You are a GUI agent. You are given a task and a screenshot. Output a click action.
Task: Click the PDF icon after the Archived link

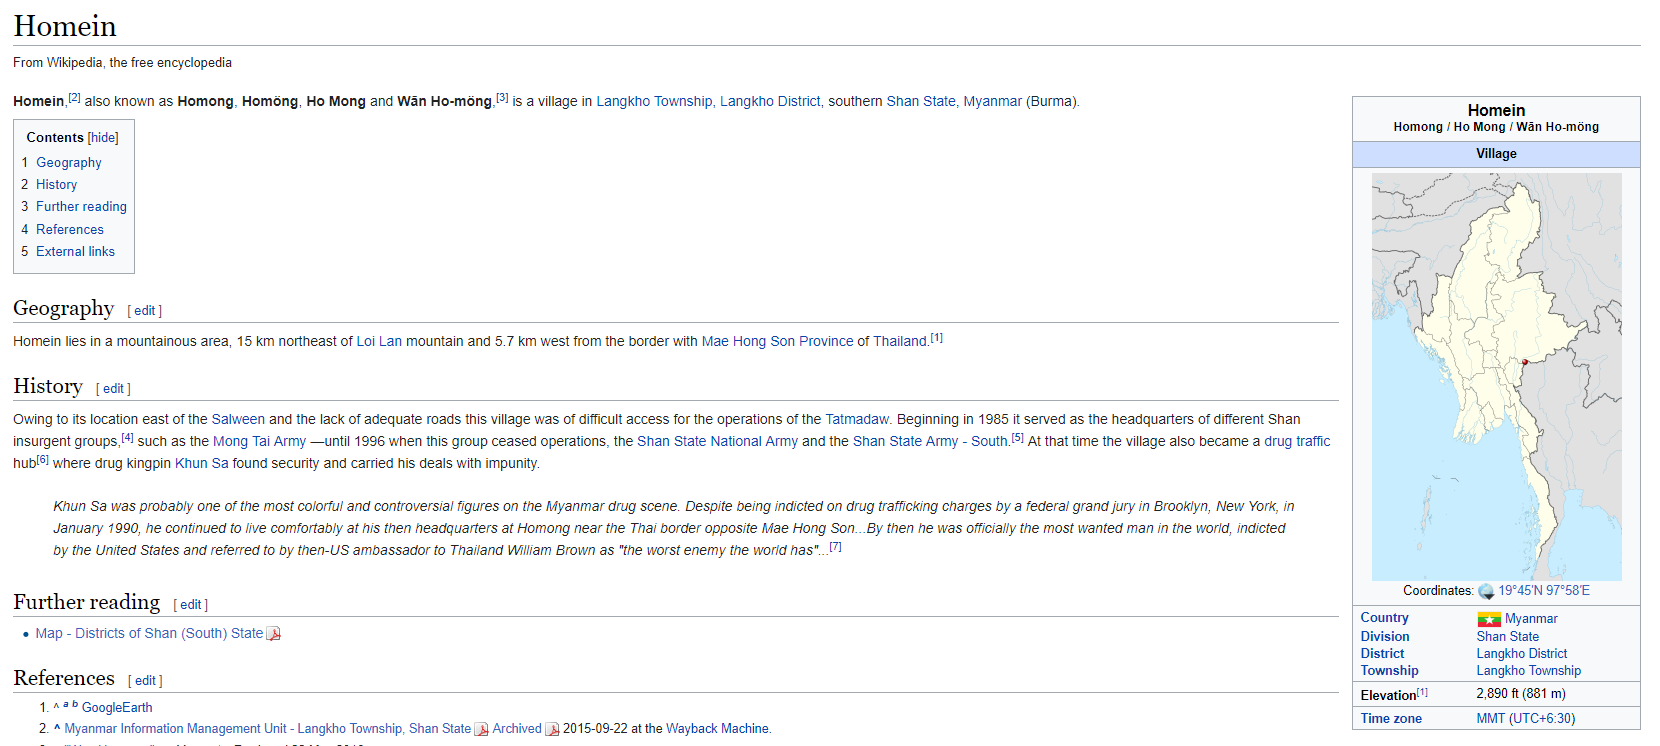[x=552, y=729]
